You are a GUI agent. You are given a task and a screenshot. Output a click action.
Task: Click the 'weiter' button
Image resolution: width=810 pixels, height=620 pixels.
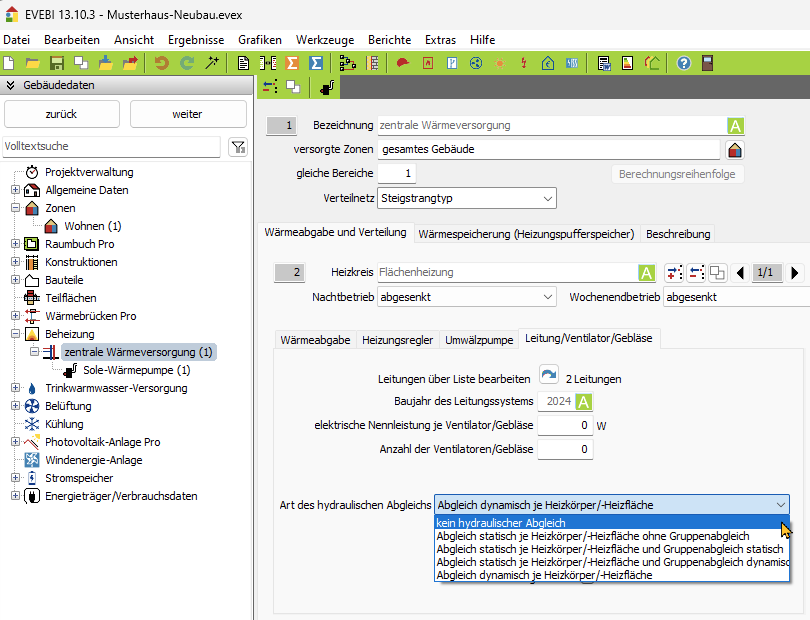pos(187,114)
